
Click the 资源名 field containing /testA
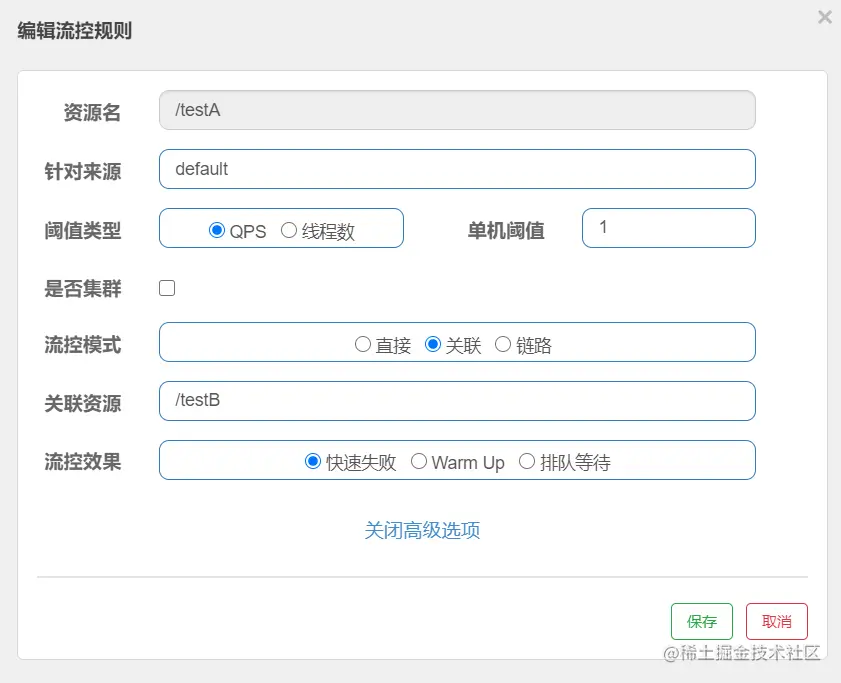[x=457, y=110]
